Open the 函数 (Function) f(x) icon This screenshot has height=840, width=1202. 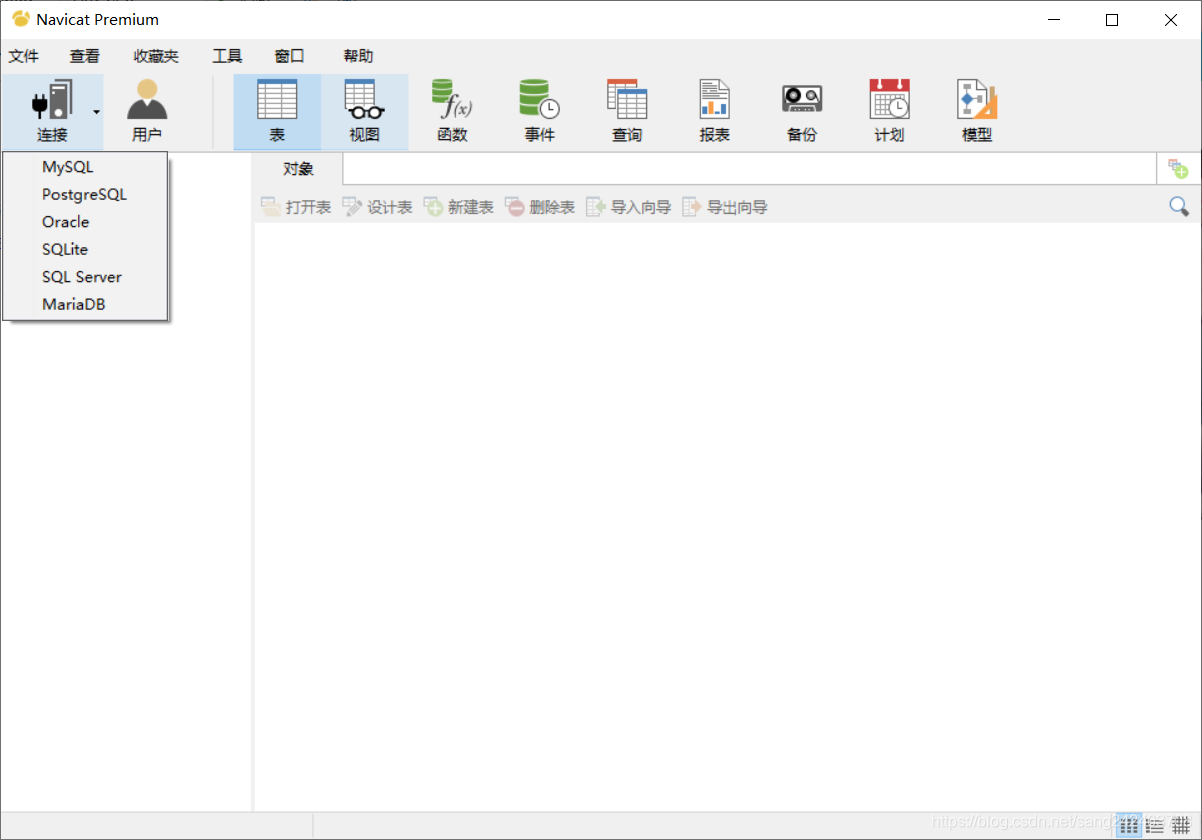pos(452,100)
